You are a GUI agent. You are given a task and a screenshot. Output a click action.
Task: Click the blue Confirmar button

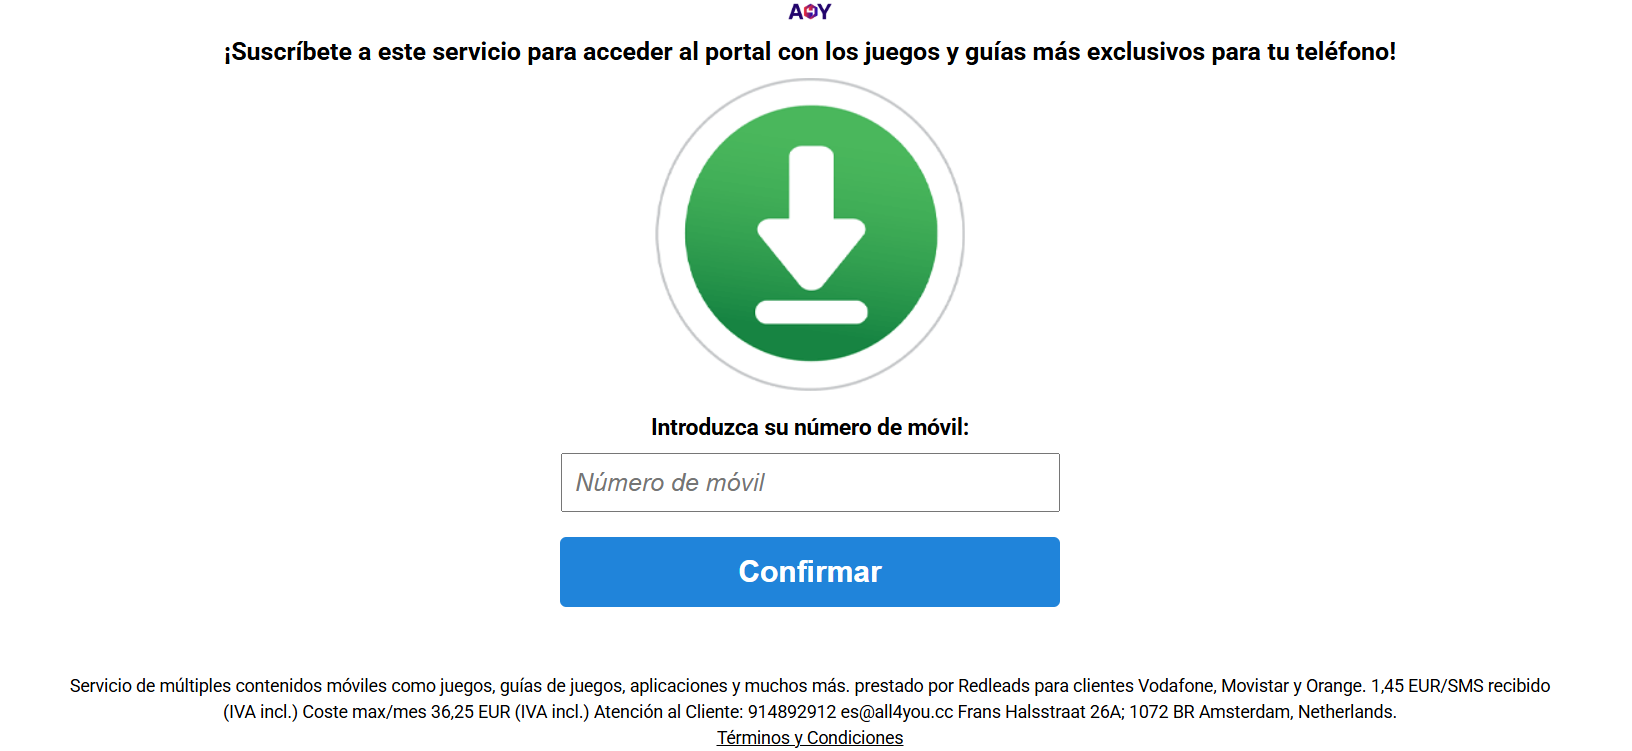coord(810,572)
